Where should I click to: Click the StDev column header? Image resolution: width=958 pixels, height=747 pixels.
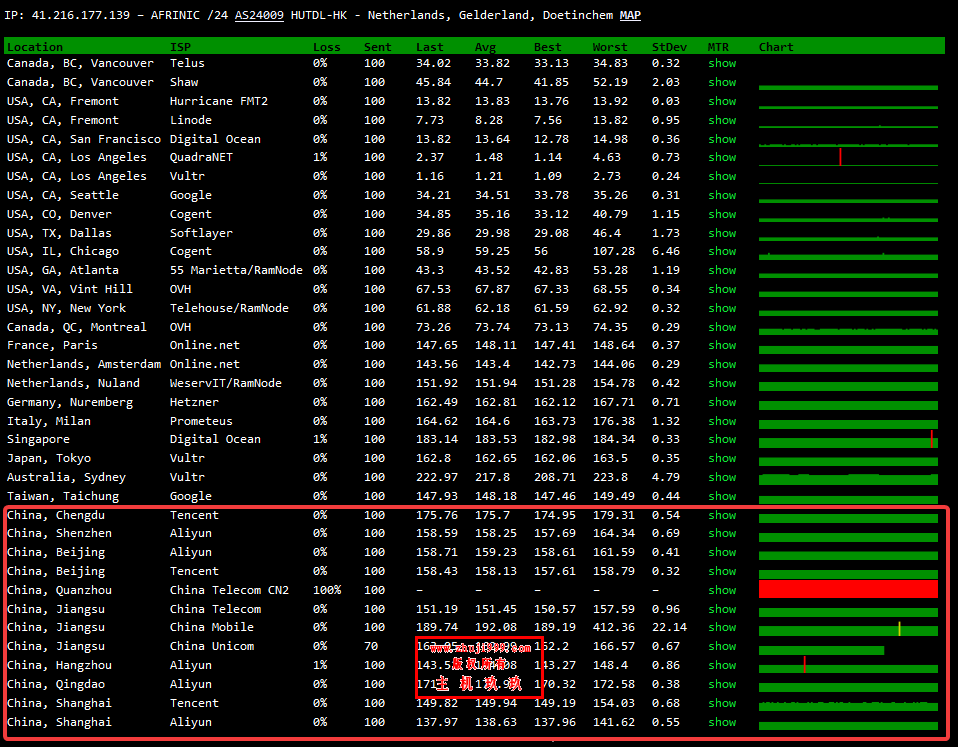click(669, 47)
